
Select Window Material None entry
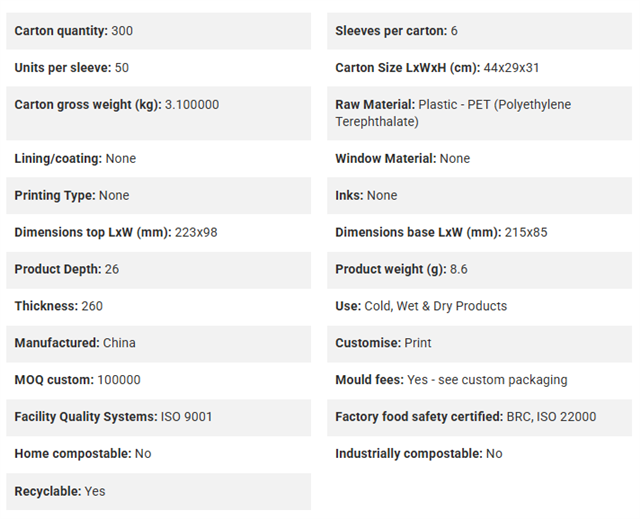(479, 159)
